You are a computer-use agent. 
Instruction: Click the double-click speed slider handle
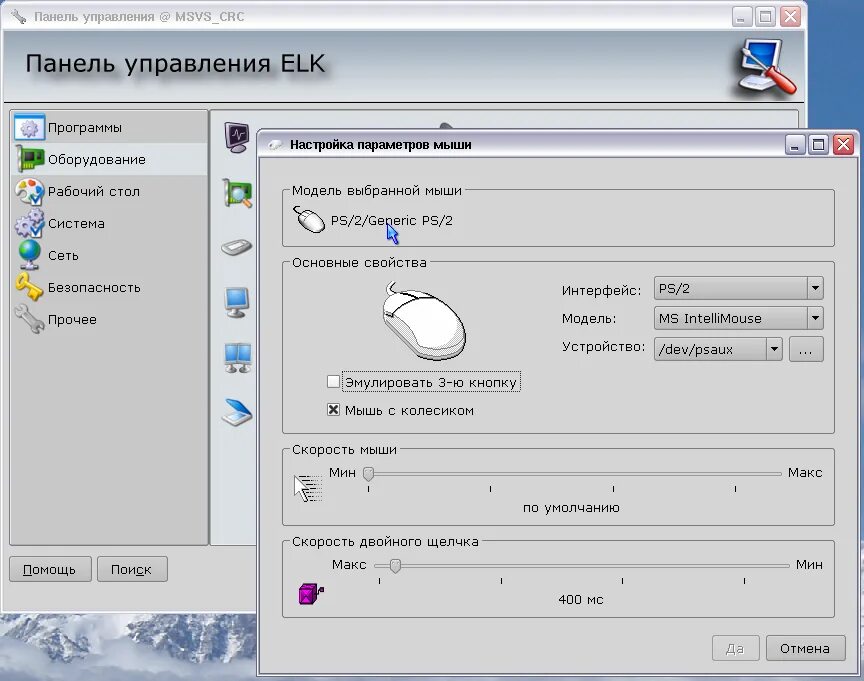click(x=395, y=565)
